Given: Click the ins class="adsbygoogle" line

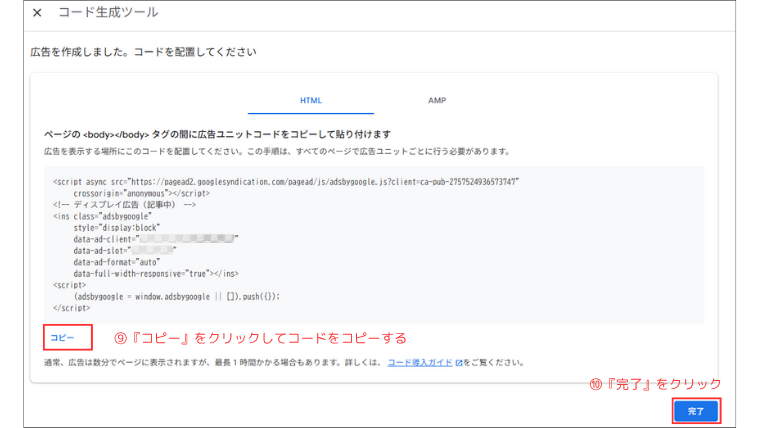Looking at the screenshot, I should 102,216.
